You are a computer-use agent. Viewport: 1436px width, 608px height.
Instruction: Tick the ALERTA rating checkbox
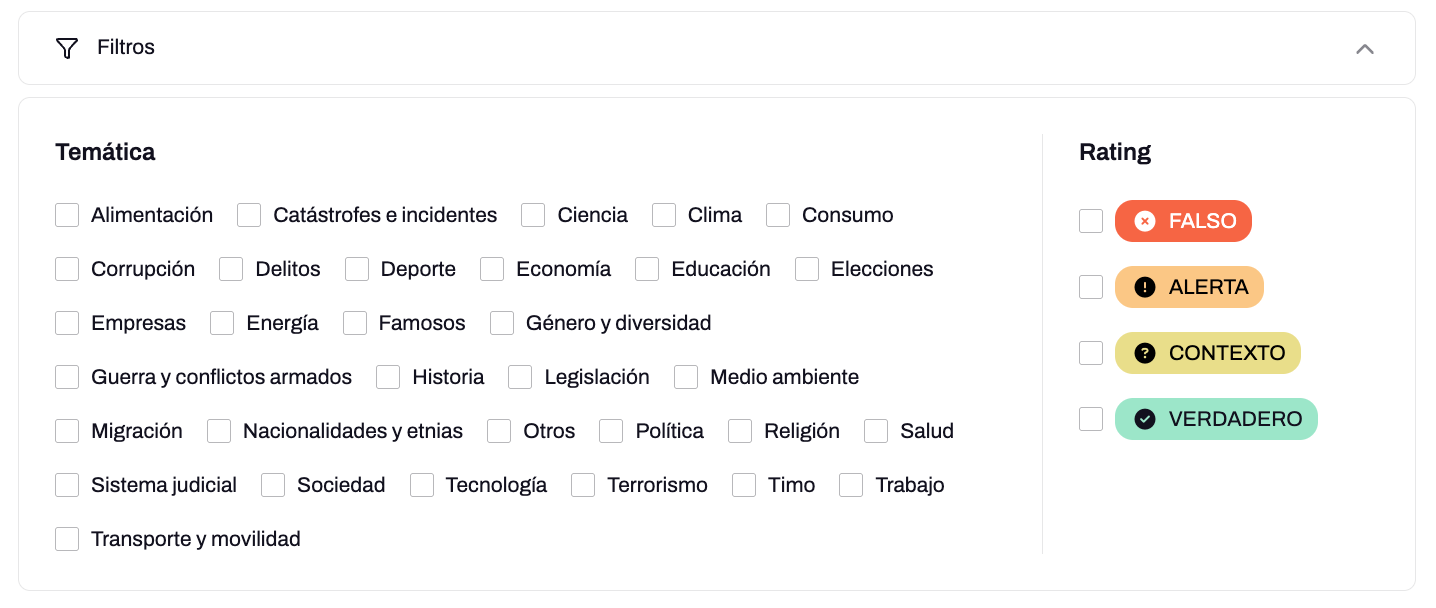point(1091,287)
